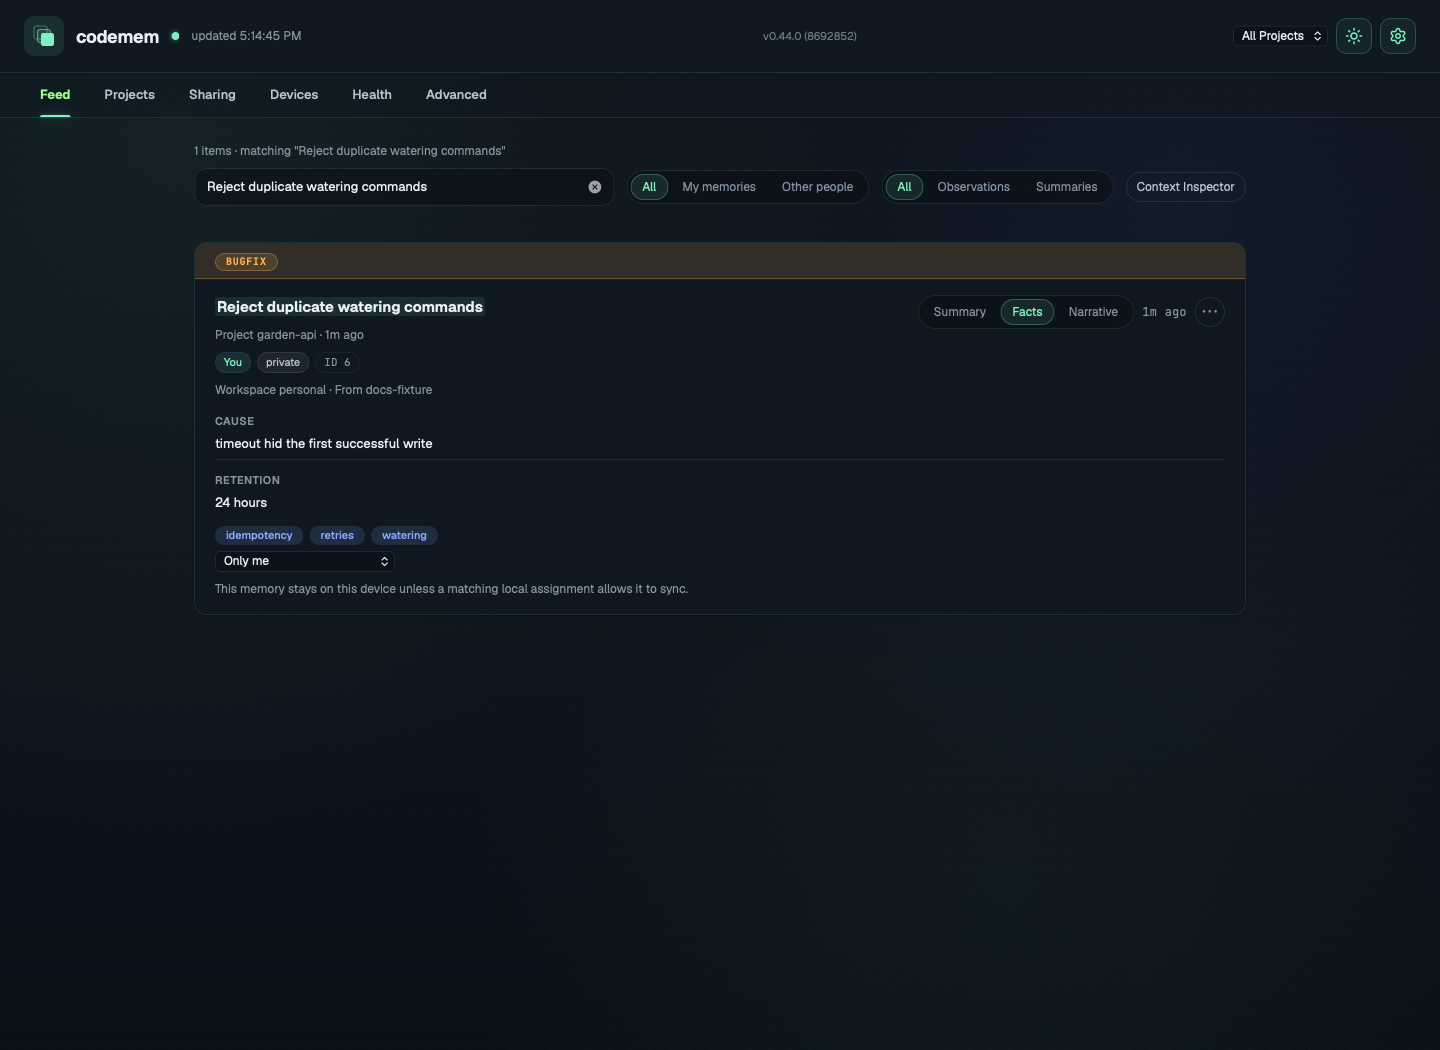Switch to the Feed tab

click(x=55, y=95)
